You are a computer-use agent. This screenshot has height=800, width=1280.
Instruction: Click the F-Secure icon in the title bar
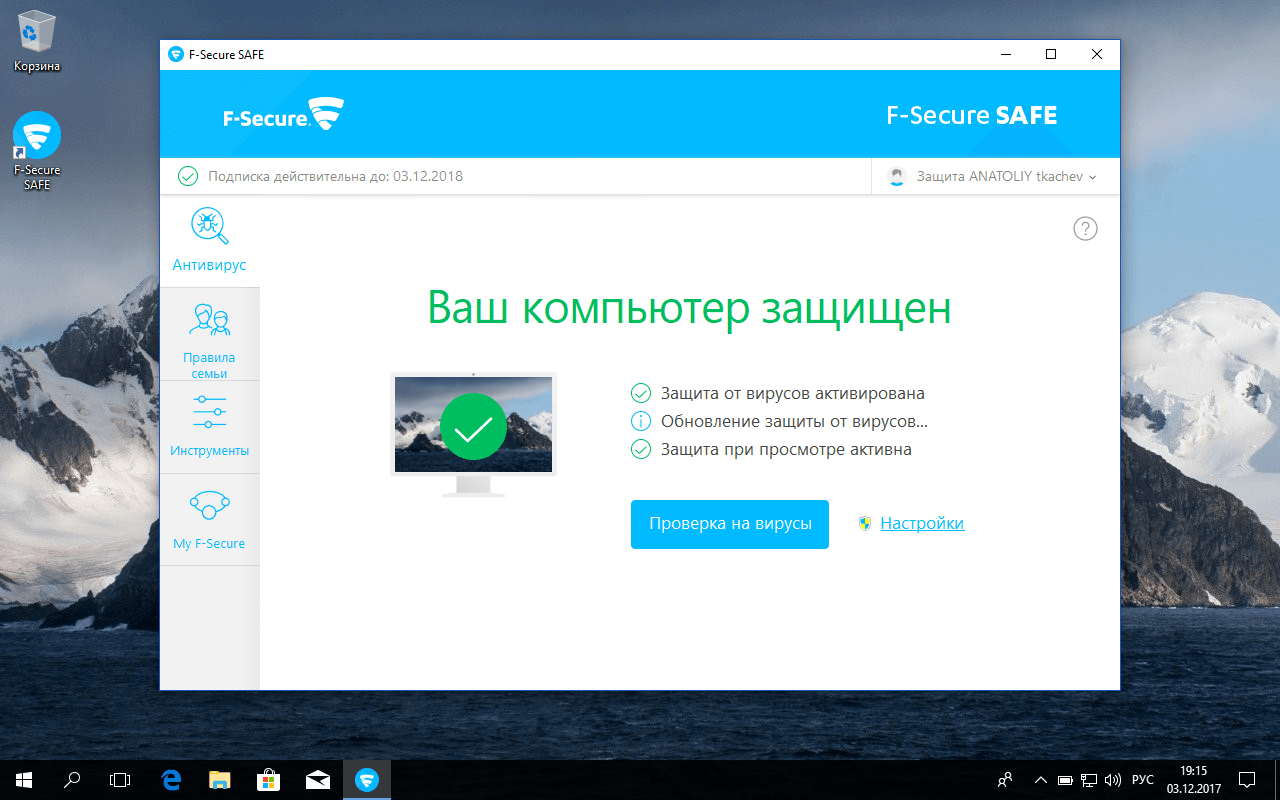click(176, 55)
